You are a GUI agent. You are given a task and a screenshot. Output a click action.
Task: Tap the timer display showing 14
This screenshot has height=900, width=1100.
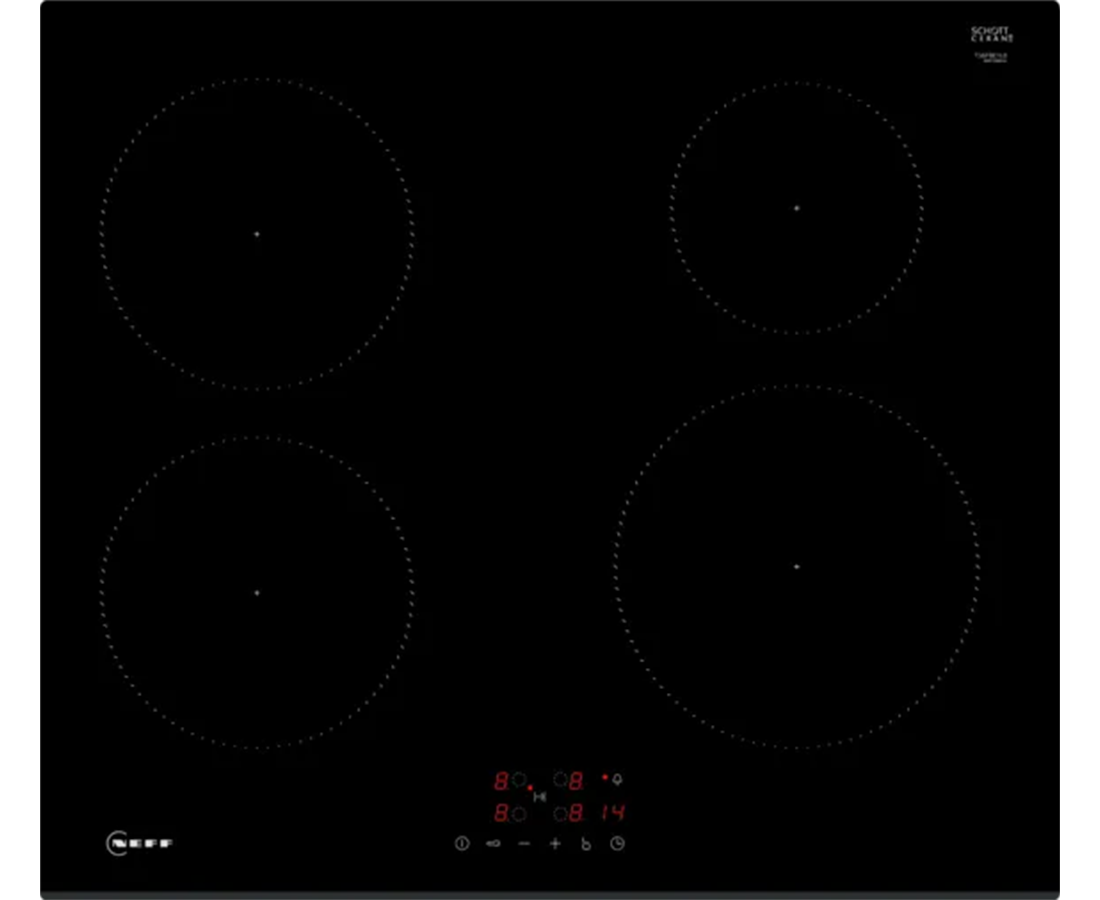click(x=613, y=812)
